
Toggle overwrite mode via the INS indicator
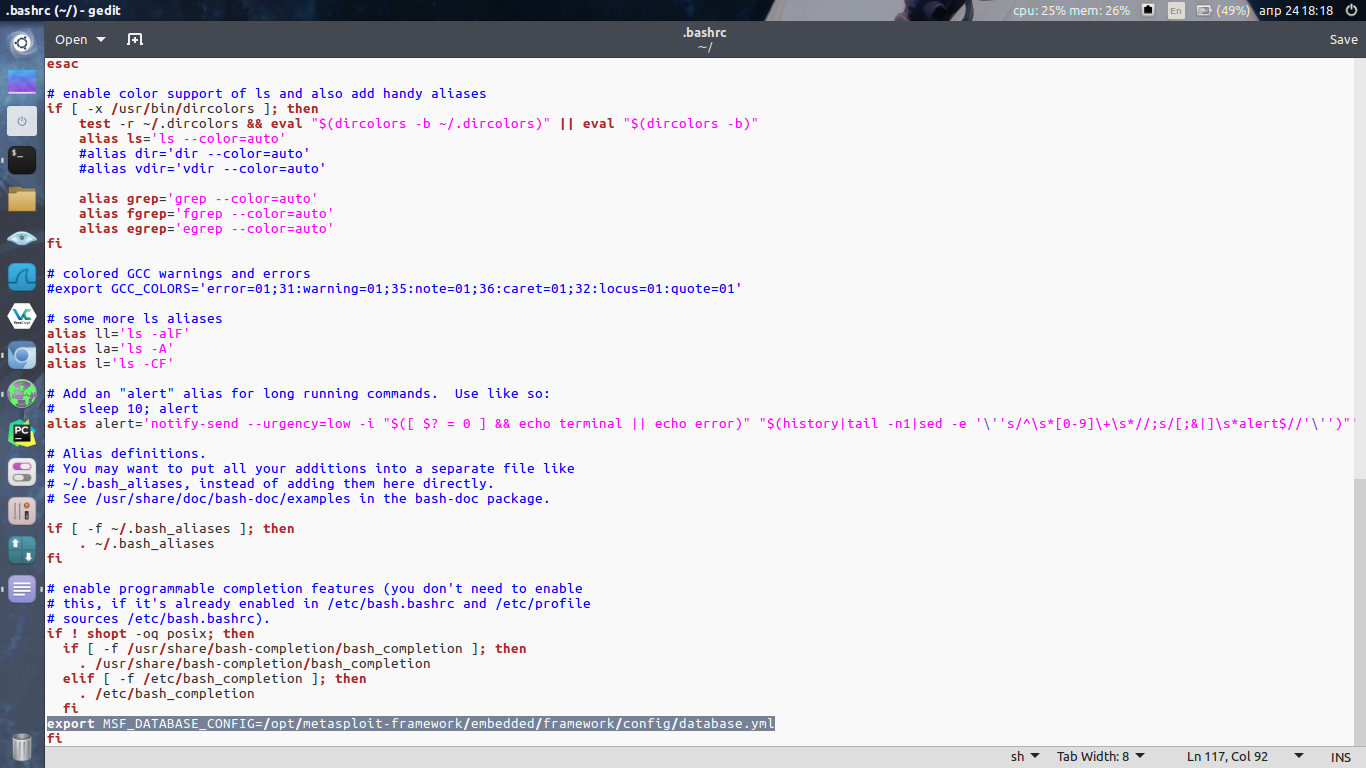coord(1340,756)
